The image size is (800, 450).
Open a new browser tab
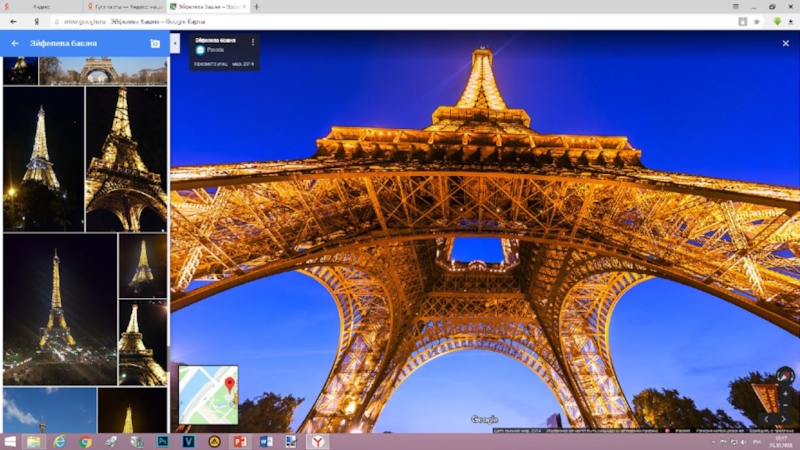point(257,7)
